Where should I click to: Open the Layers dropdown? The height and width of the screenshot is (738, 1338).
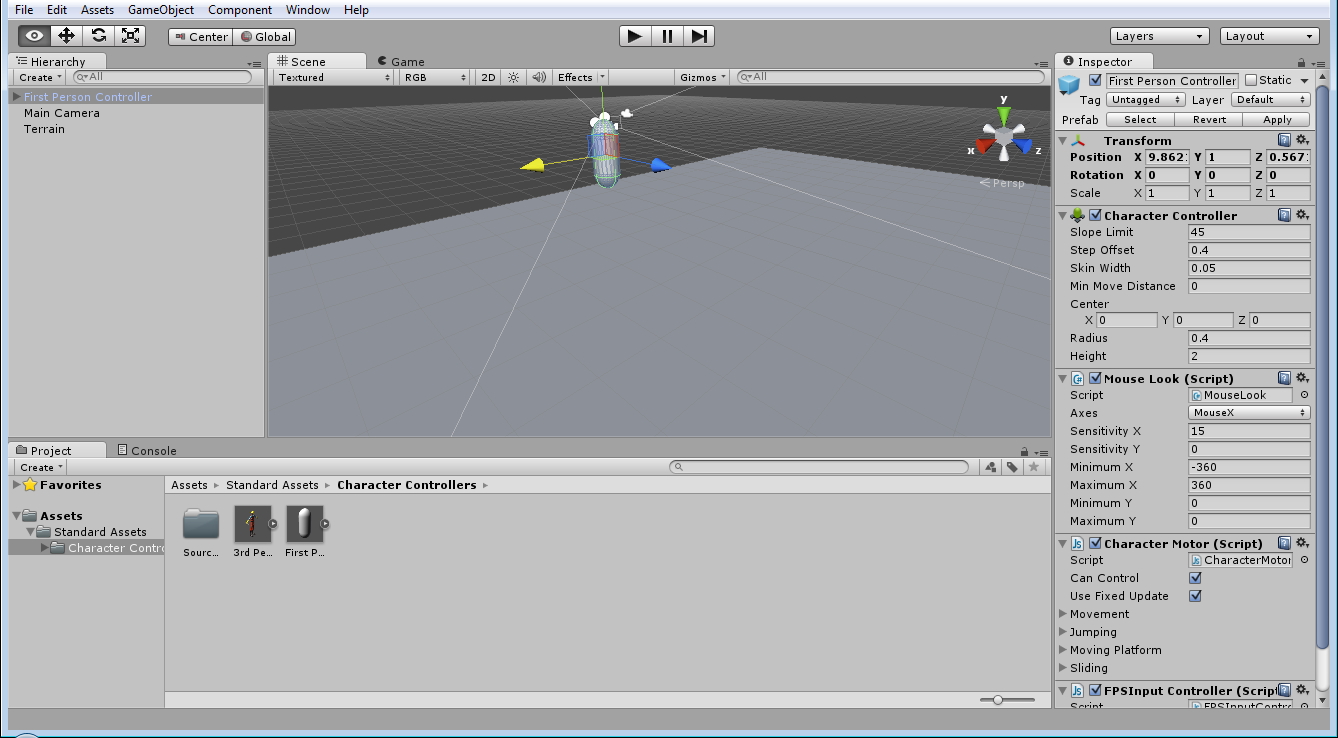coord(1158,35)
